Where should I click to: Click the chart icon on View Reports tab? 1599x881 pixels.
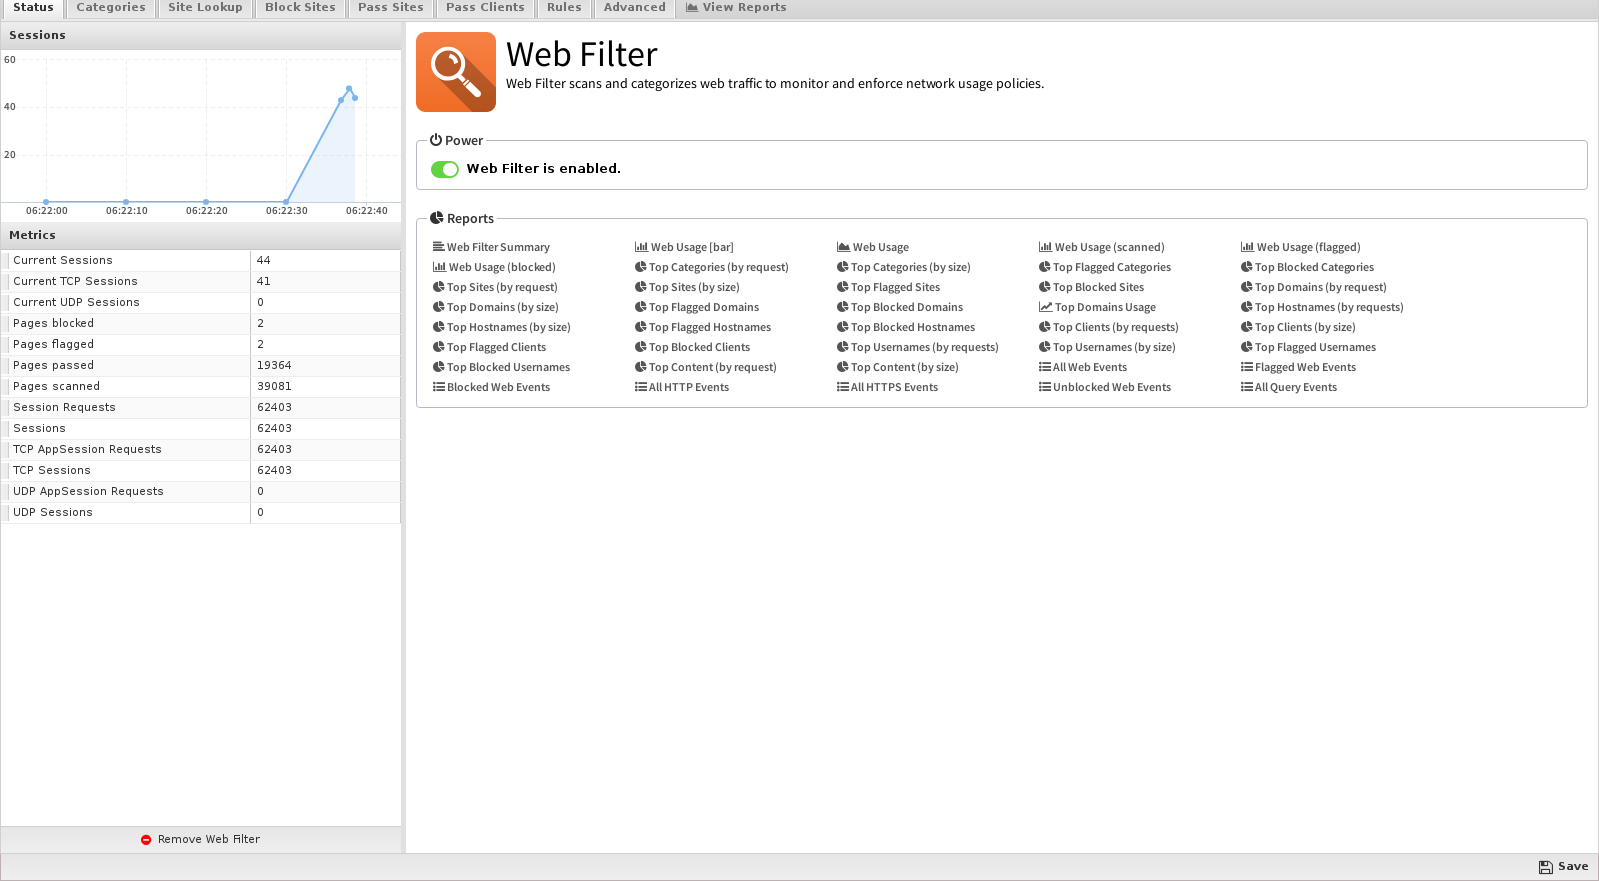[692, 7]
